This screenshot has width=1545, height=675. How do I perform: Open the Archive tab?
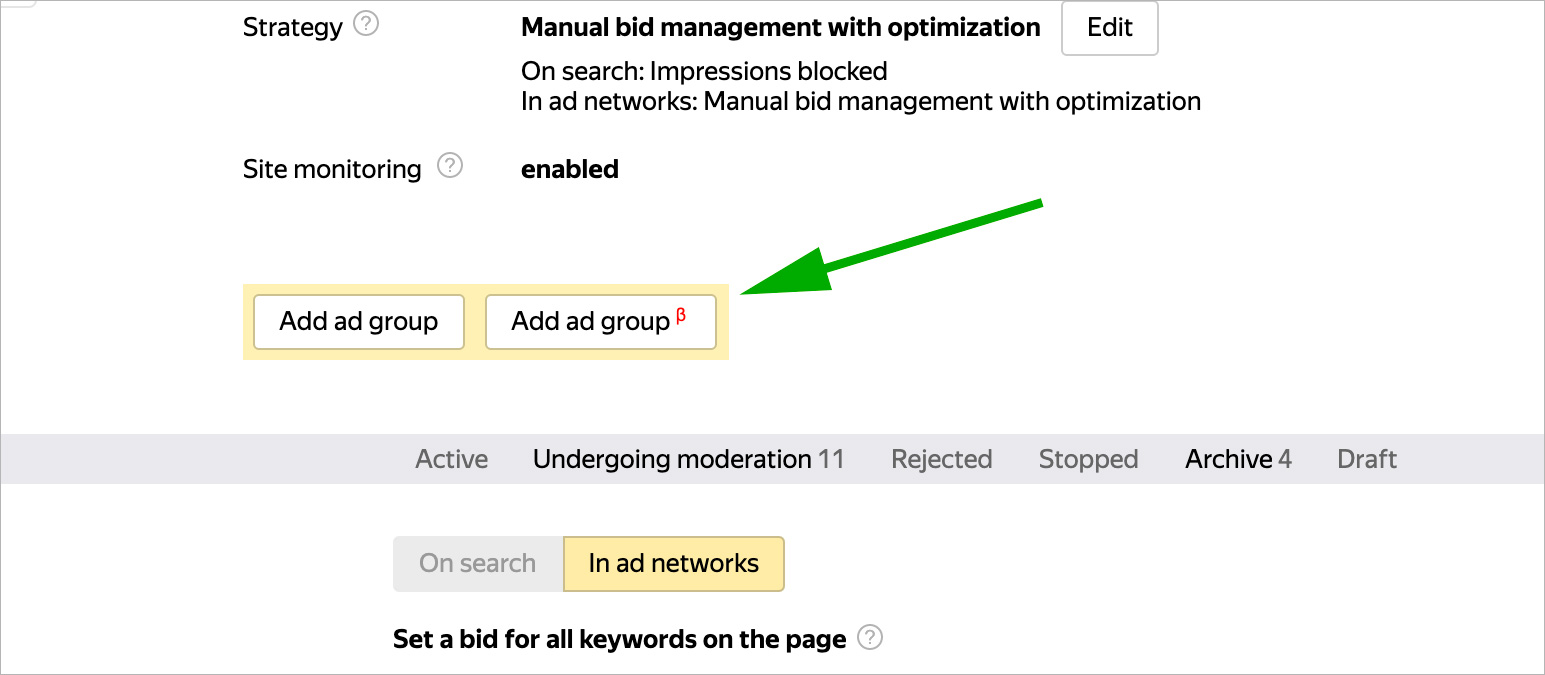pos(1238,459)
